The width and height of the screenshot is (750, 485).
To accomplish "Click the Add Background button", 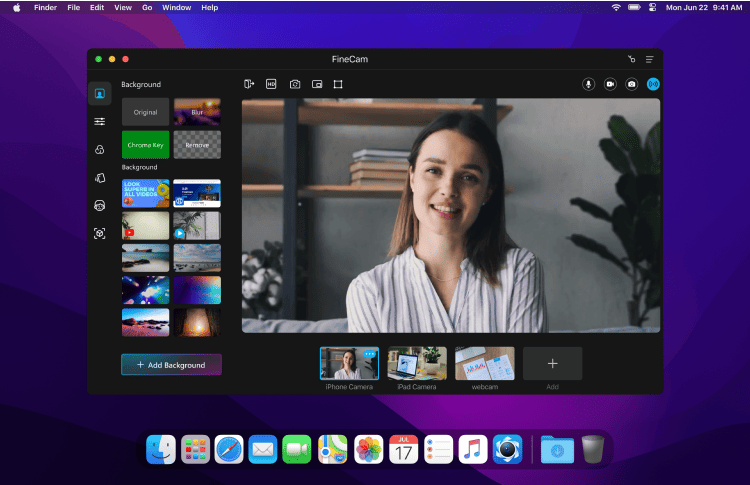I will tap(171, 365).
